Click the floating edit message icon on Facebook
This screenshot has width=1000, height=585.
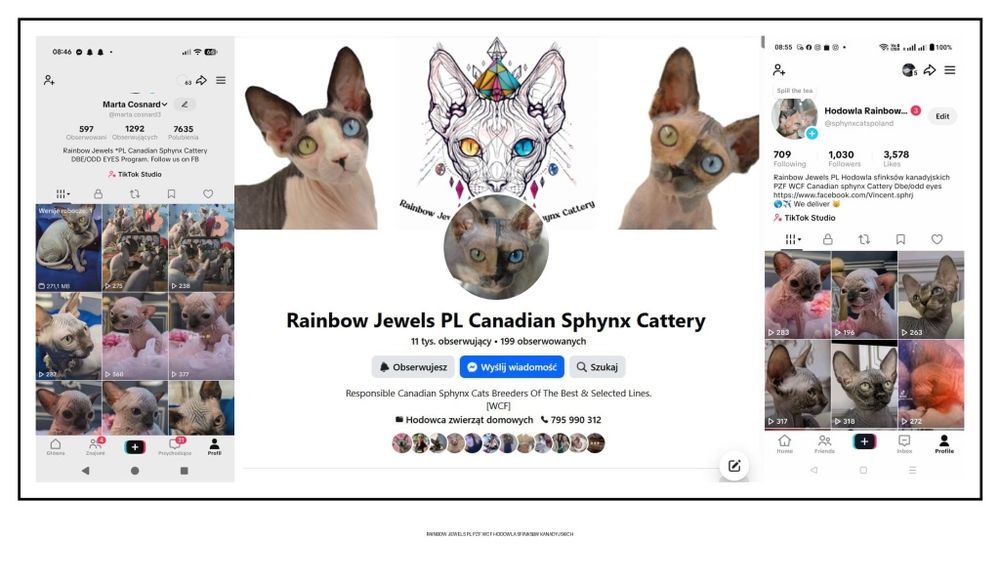point(734,466)
